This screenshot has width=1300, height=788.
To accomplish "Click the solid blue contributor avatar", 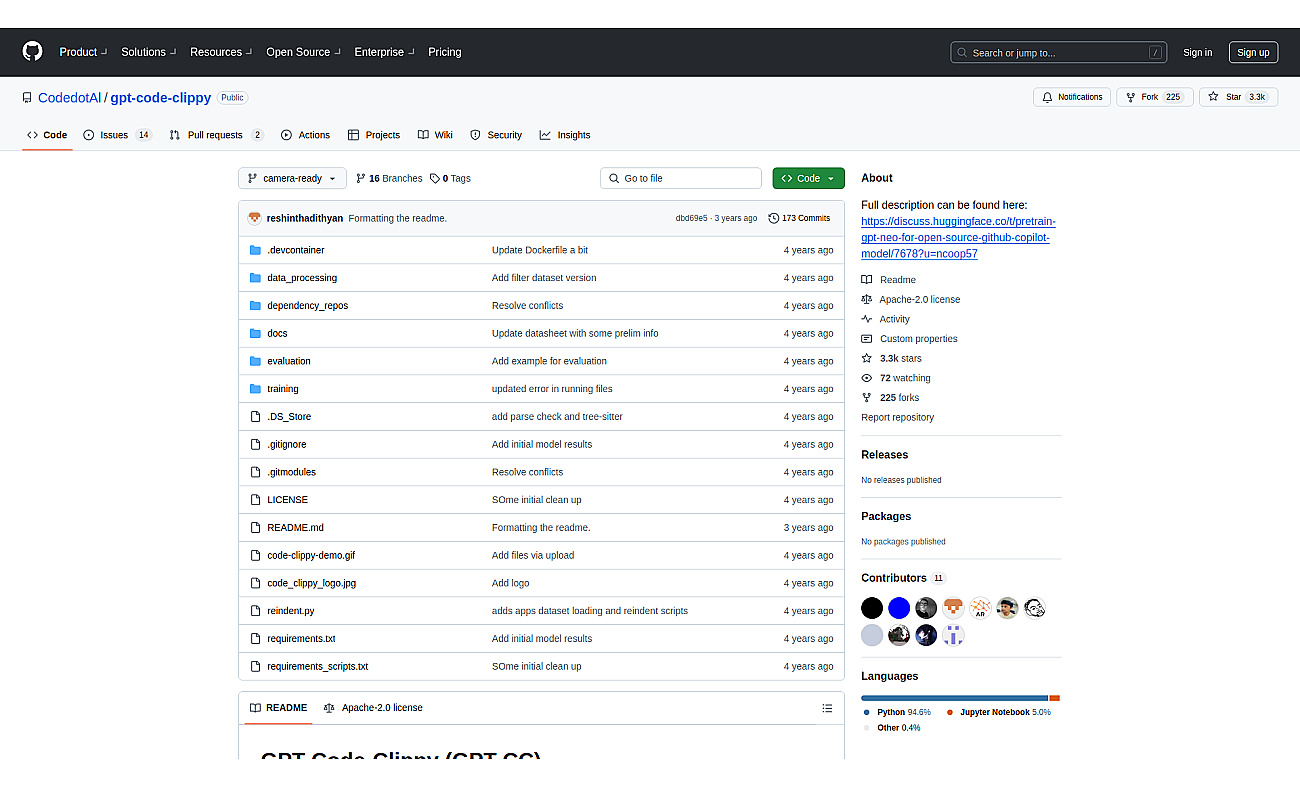I will point(899,608).
